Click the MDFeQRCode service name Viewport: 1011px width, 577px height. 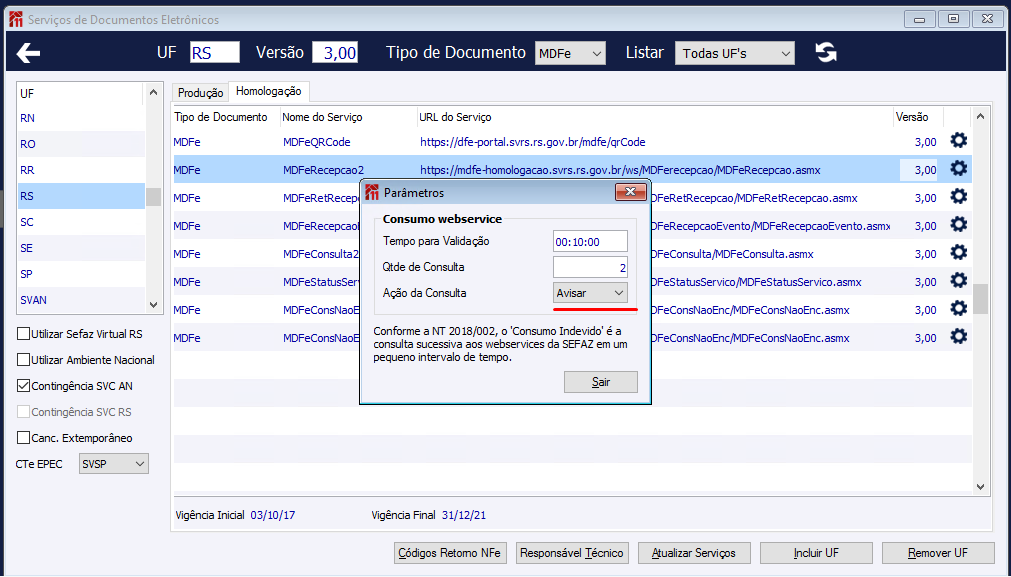[x=317, y=142]
